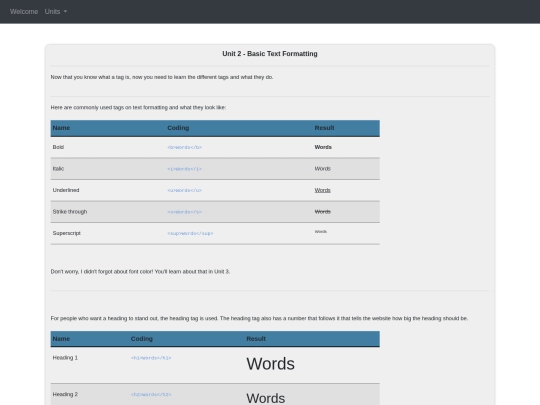
Task: Click the <h1>Words</h1> code snippet
Action: 151,358
